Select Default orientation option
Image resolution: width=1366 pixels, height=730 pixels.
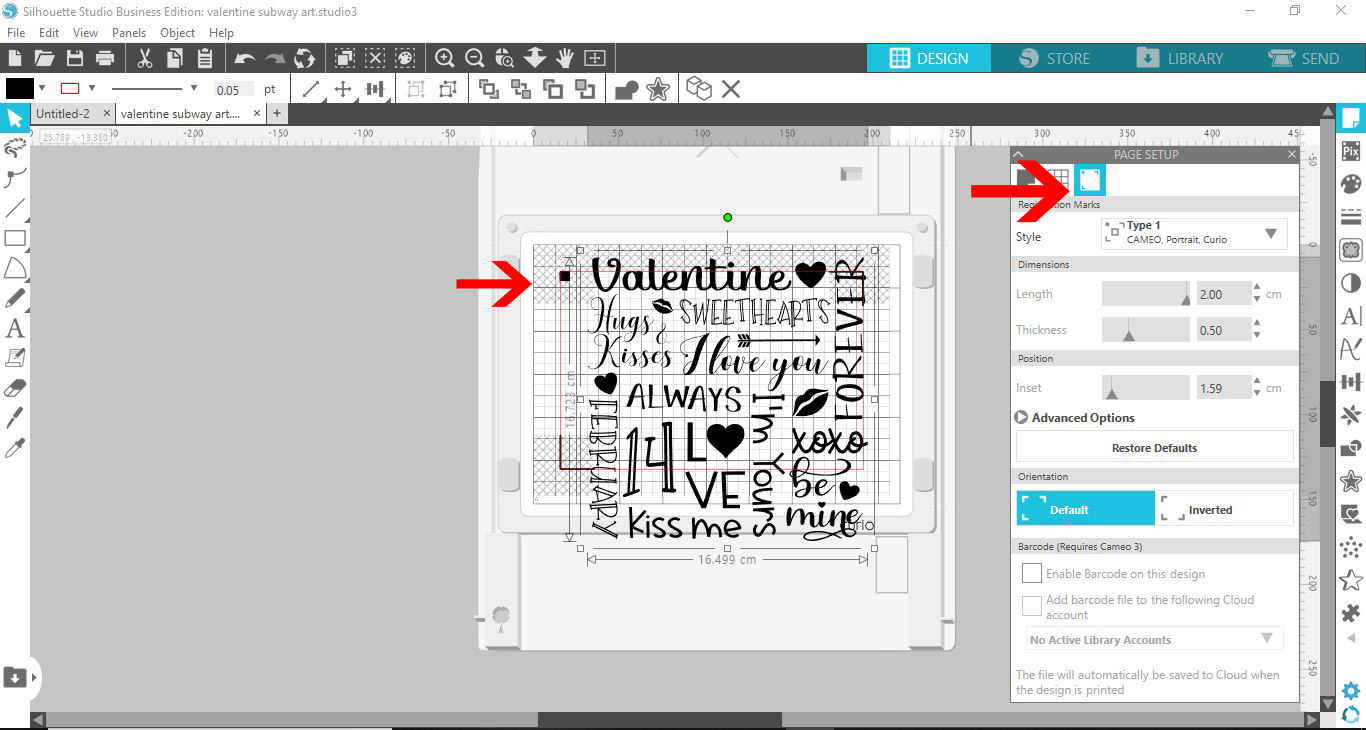point(1085,509)
